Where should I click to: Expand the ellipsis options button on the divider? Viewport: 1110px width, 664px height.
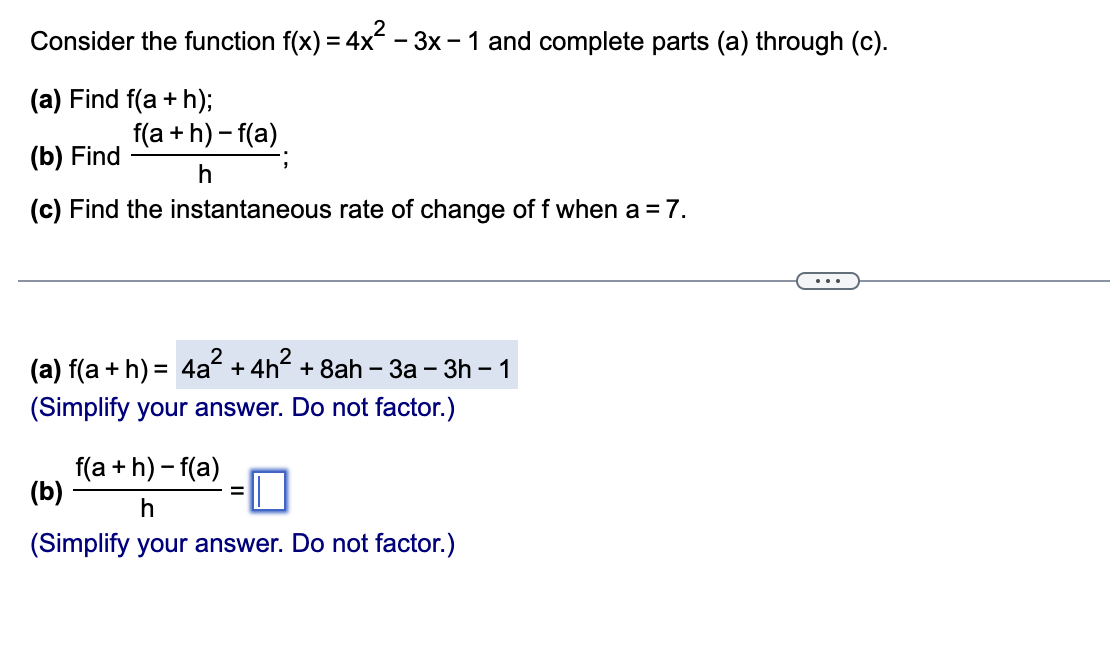829,280
